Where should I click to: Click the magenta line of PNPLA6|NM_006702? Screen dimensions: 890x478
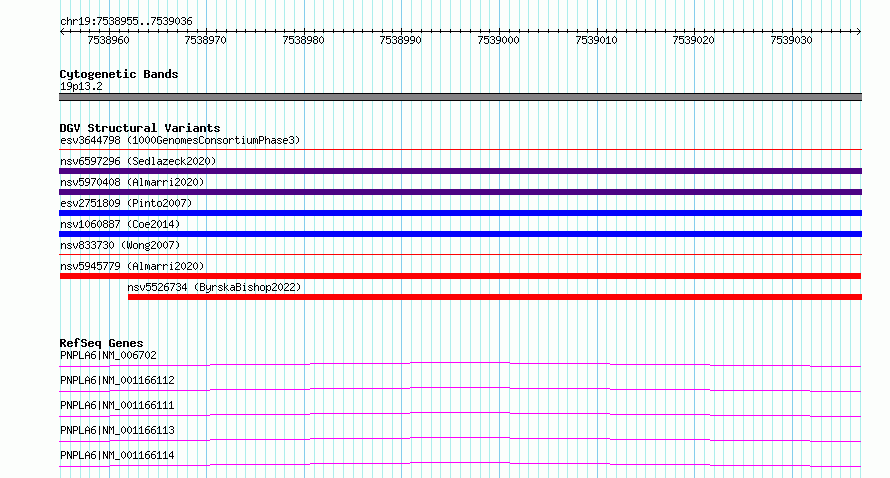pos(460,364)
